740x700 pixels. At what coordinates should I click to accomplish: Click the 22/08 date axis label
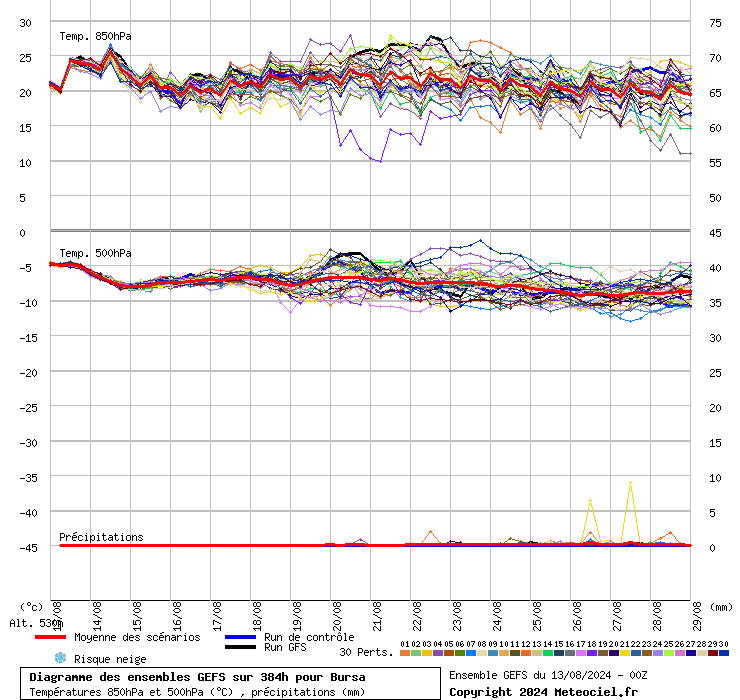click(417, 616)
